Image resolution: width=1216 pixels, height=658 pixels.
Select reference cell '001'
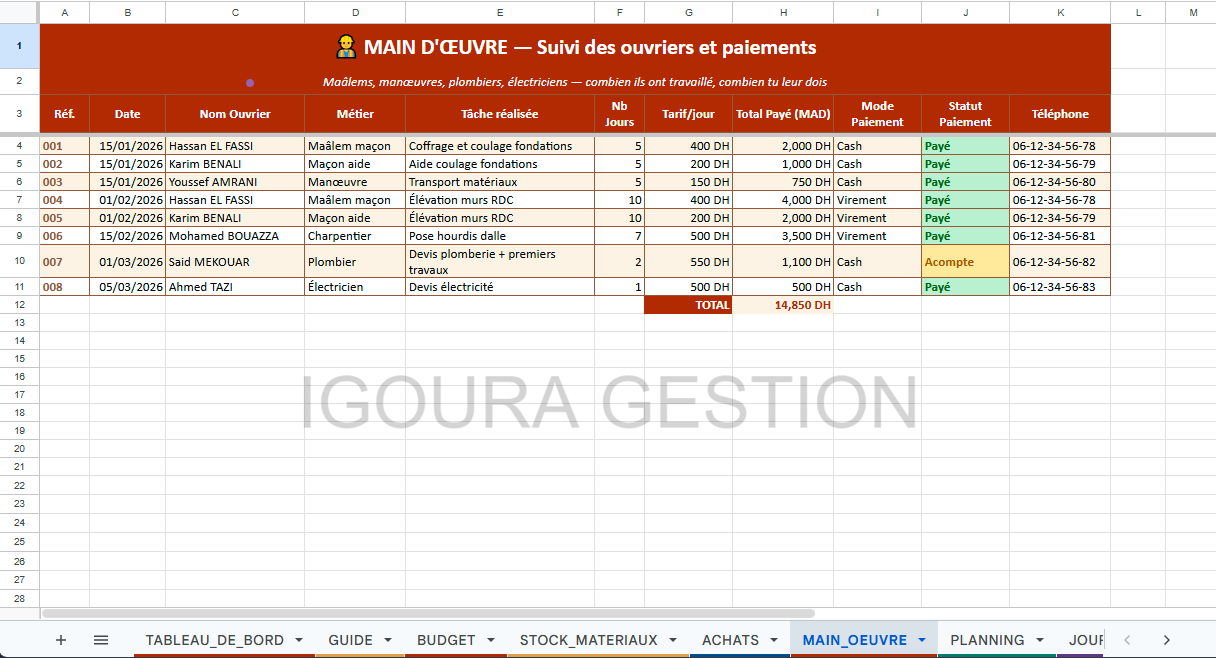point(65,146)
